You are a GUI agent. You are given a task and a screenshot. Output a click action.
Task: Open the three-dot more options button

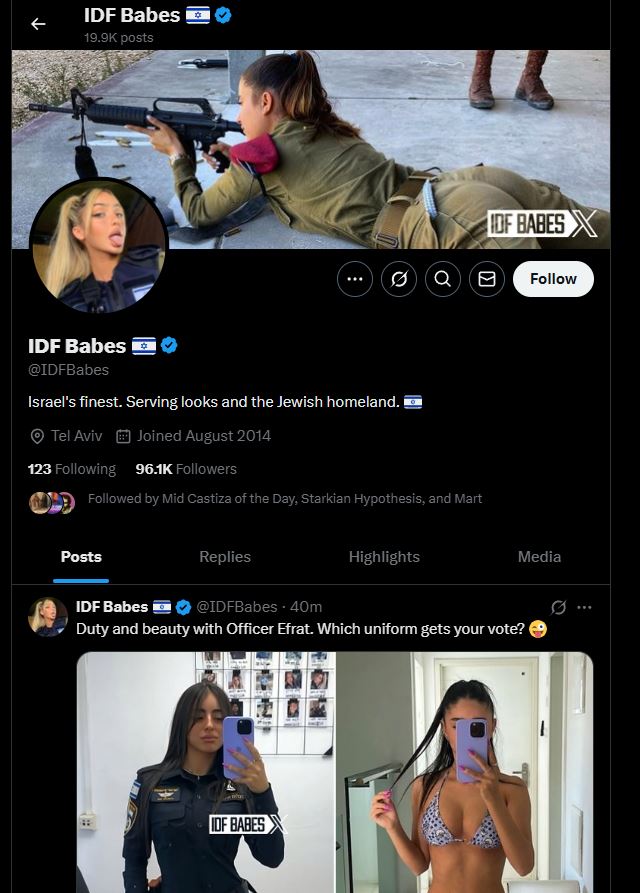pos(355,279)
